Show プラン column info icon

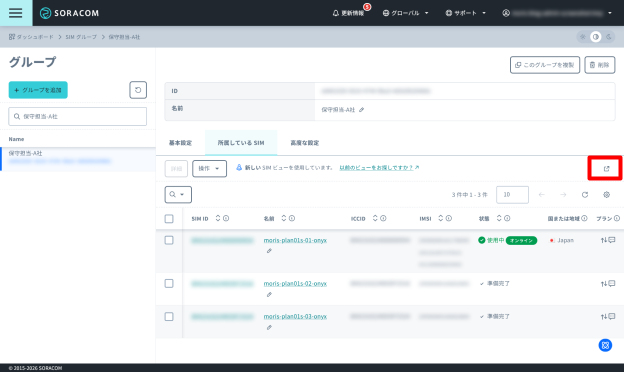617,218
